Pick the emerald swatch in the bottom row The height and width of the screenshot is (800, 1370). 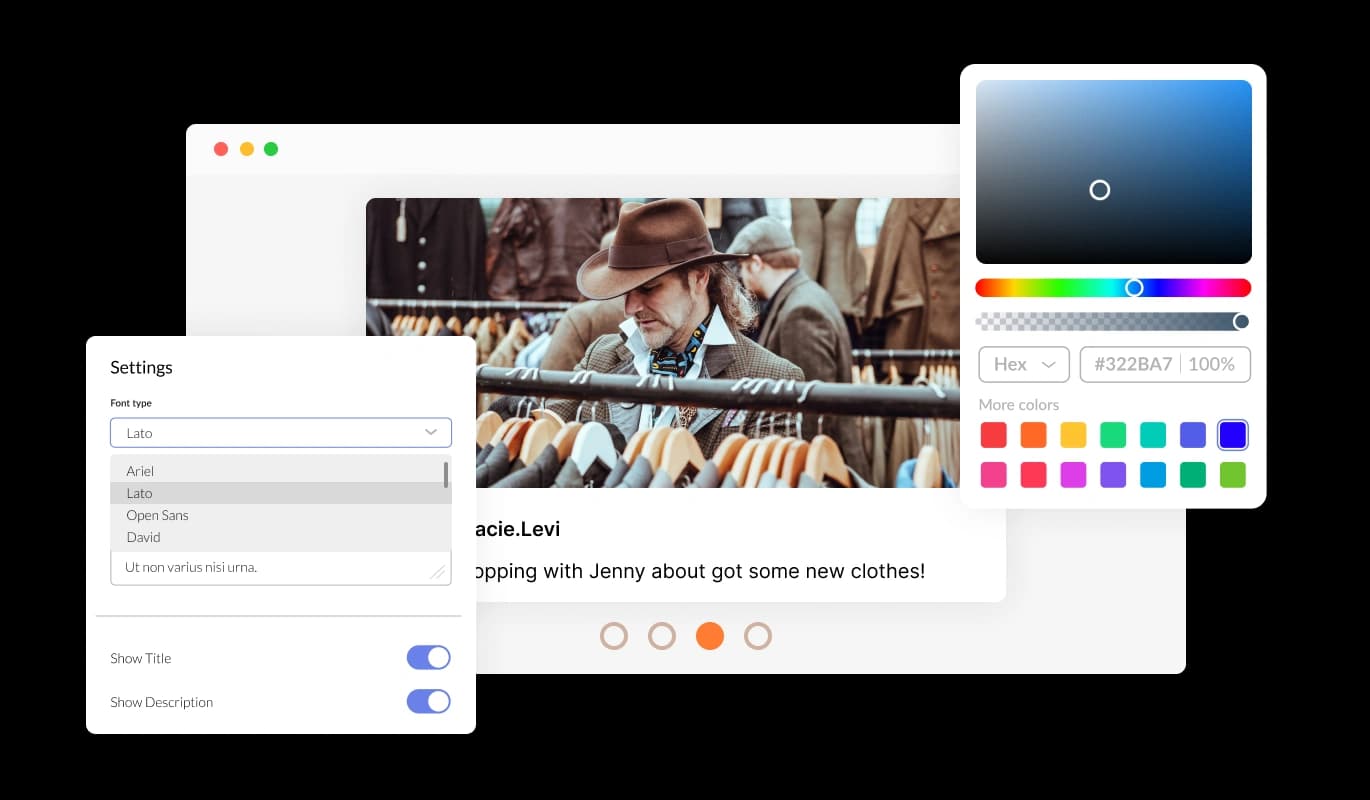(x=1193, y=475)
